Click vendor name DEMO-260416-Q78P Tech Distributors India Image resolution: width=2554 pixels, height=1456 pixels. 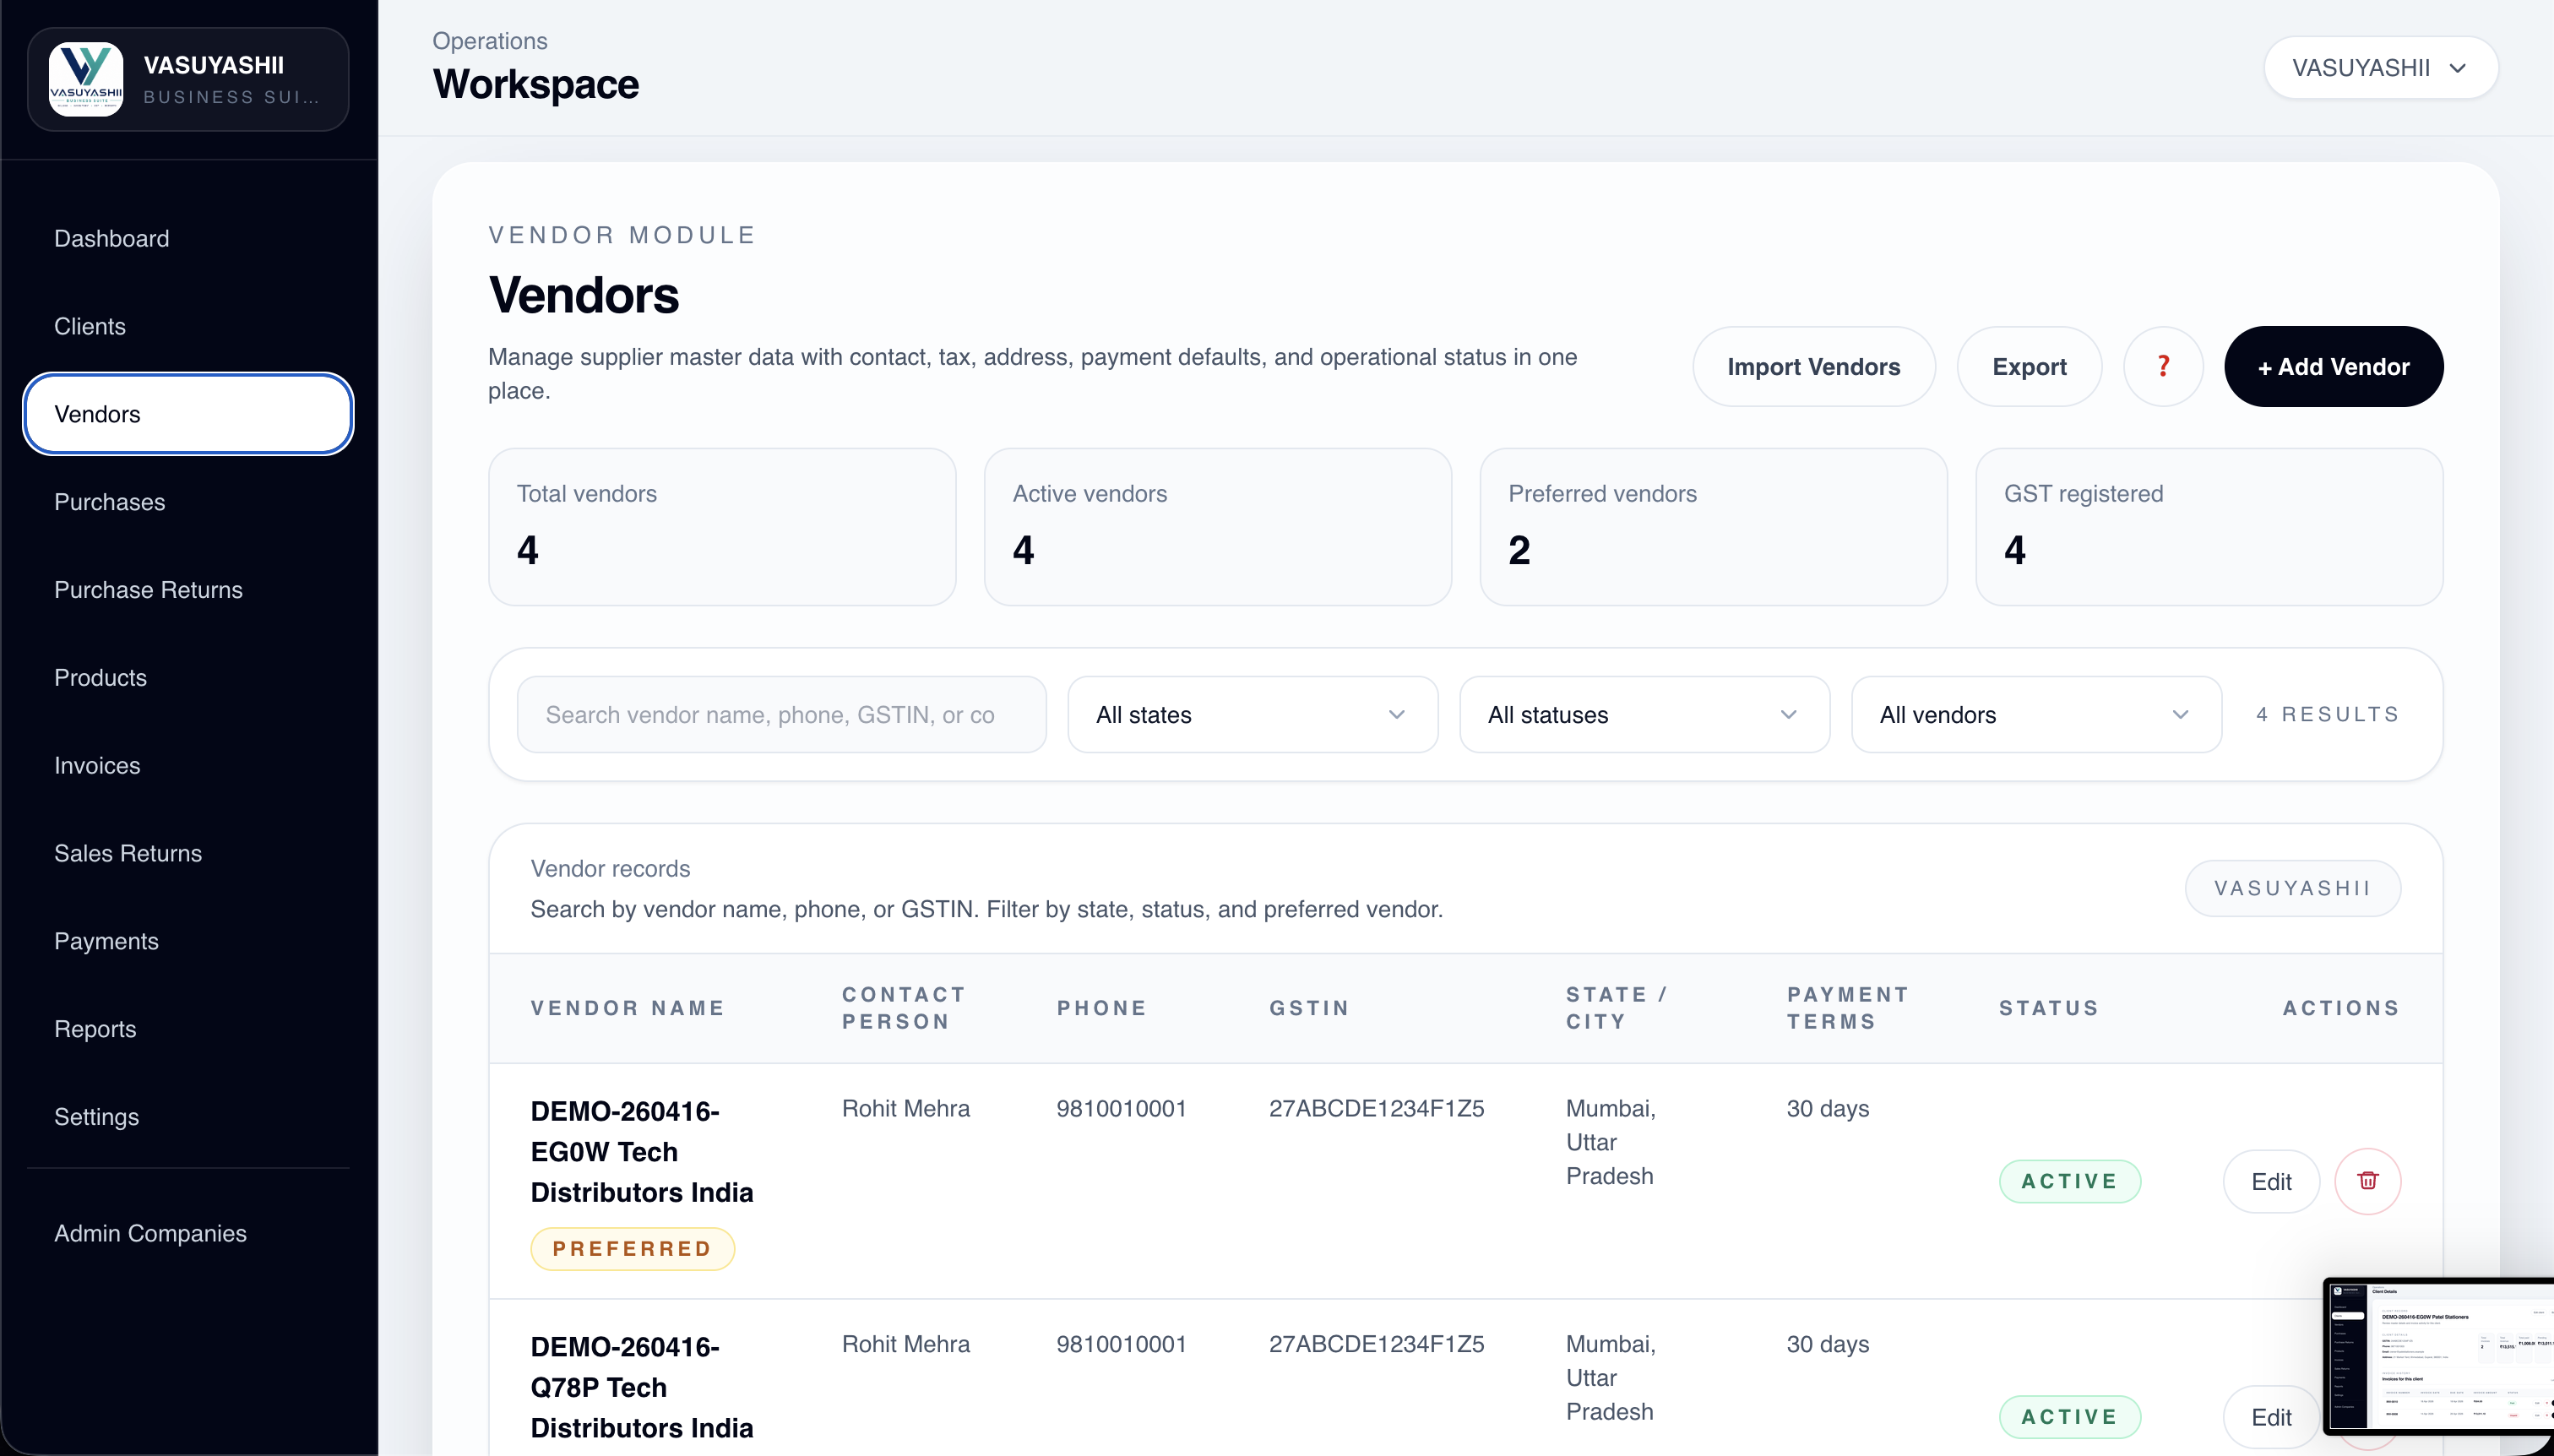(642, 1387)
